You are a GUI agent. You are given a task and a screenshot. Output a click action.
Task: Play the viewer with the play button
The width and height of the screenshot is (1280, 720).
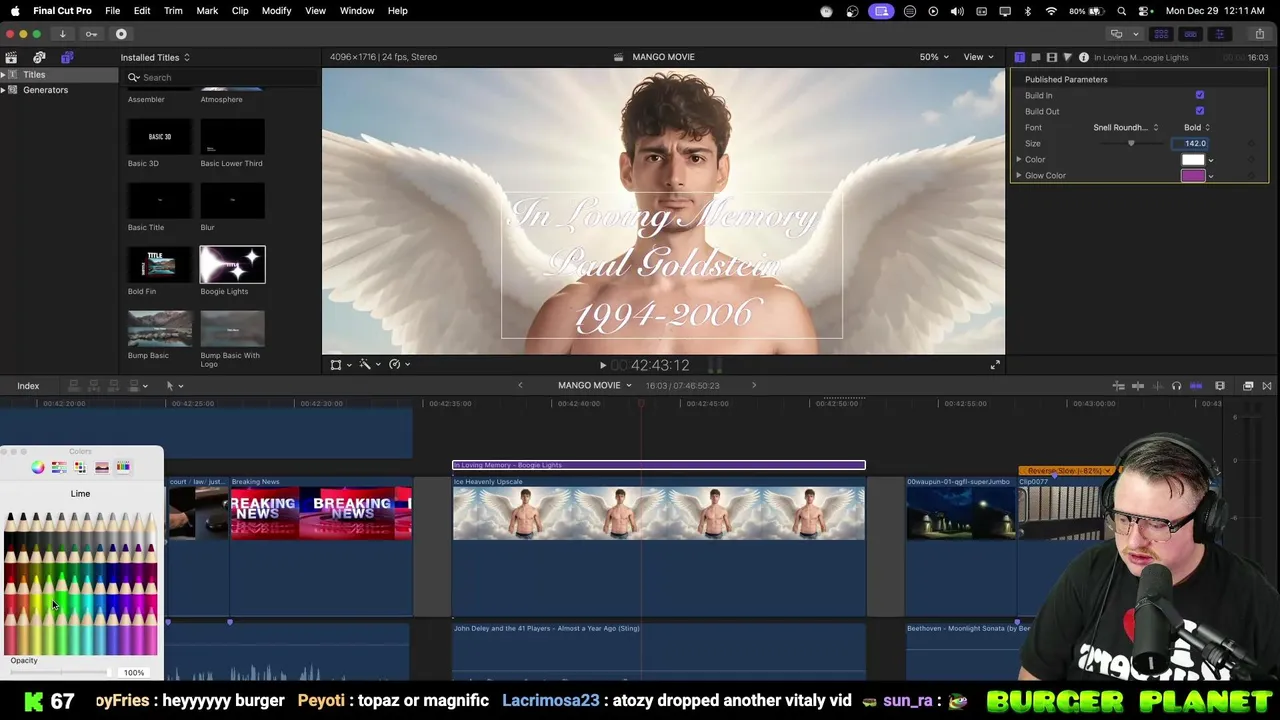tap(602, 366)
